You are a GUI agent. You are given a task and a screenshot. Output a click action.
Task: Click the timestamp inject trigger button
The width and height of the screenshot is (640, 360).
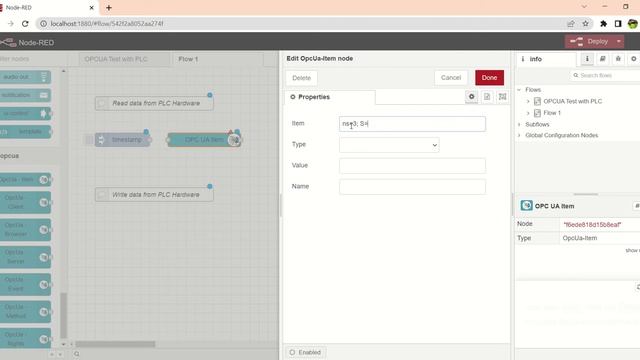tap(89, 140)
